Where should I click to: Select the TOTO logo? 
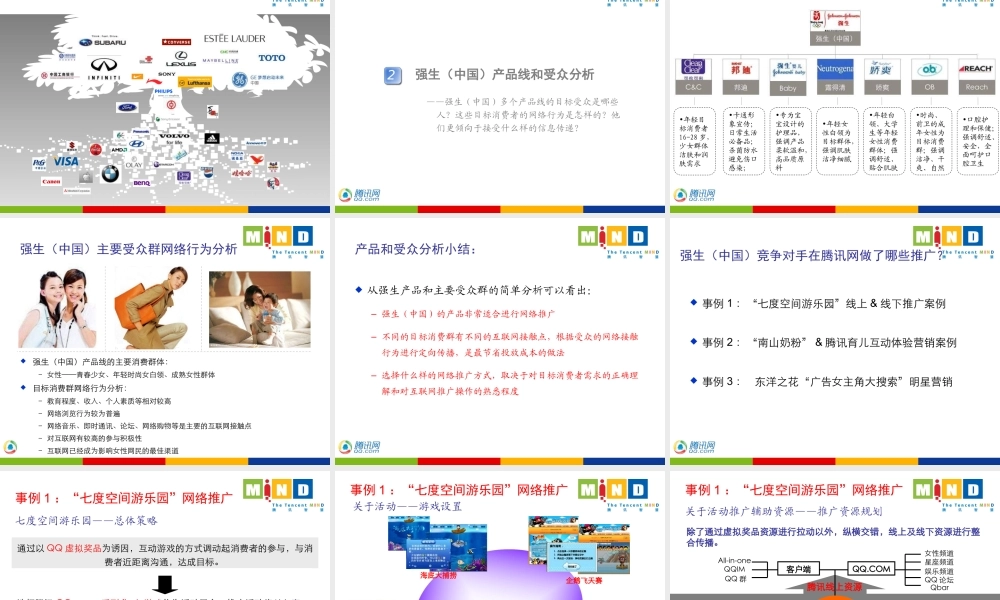pos(272,58)
